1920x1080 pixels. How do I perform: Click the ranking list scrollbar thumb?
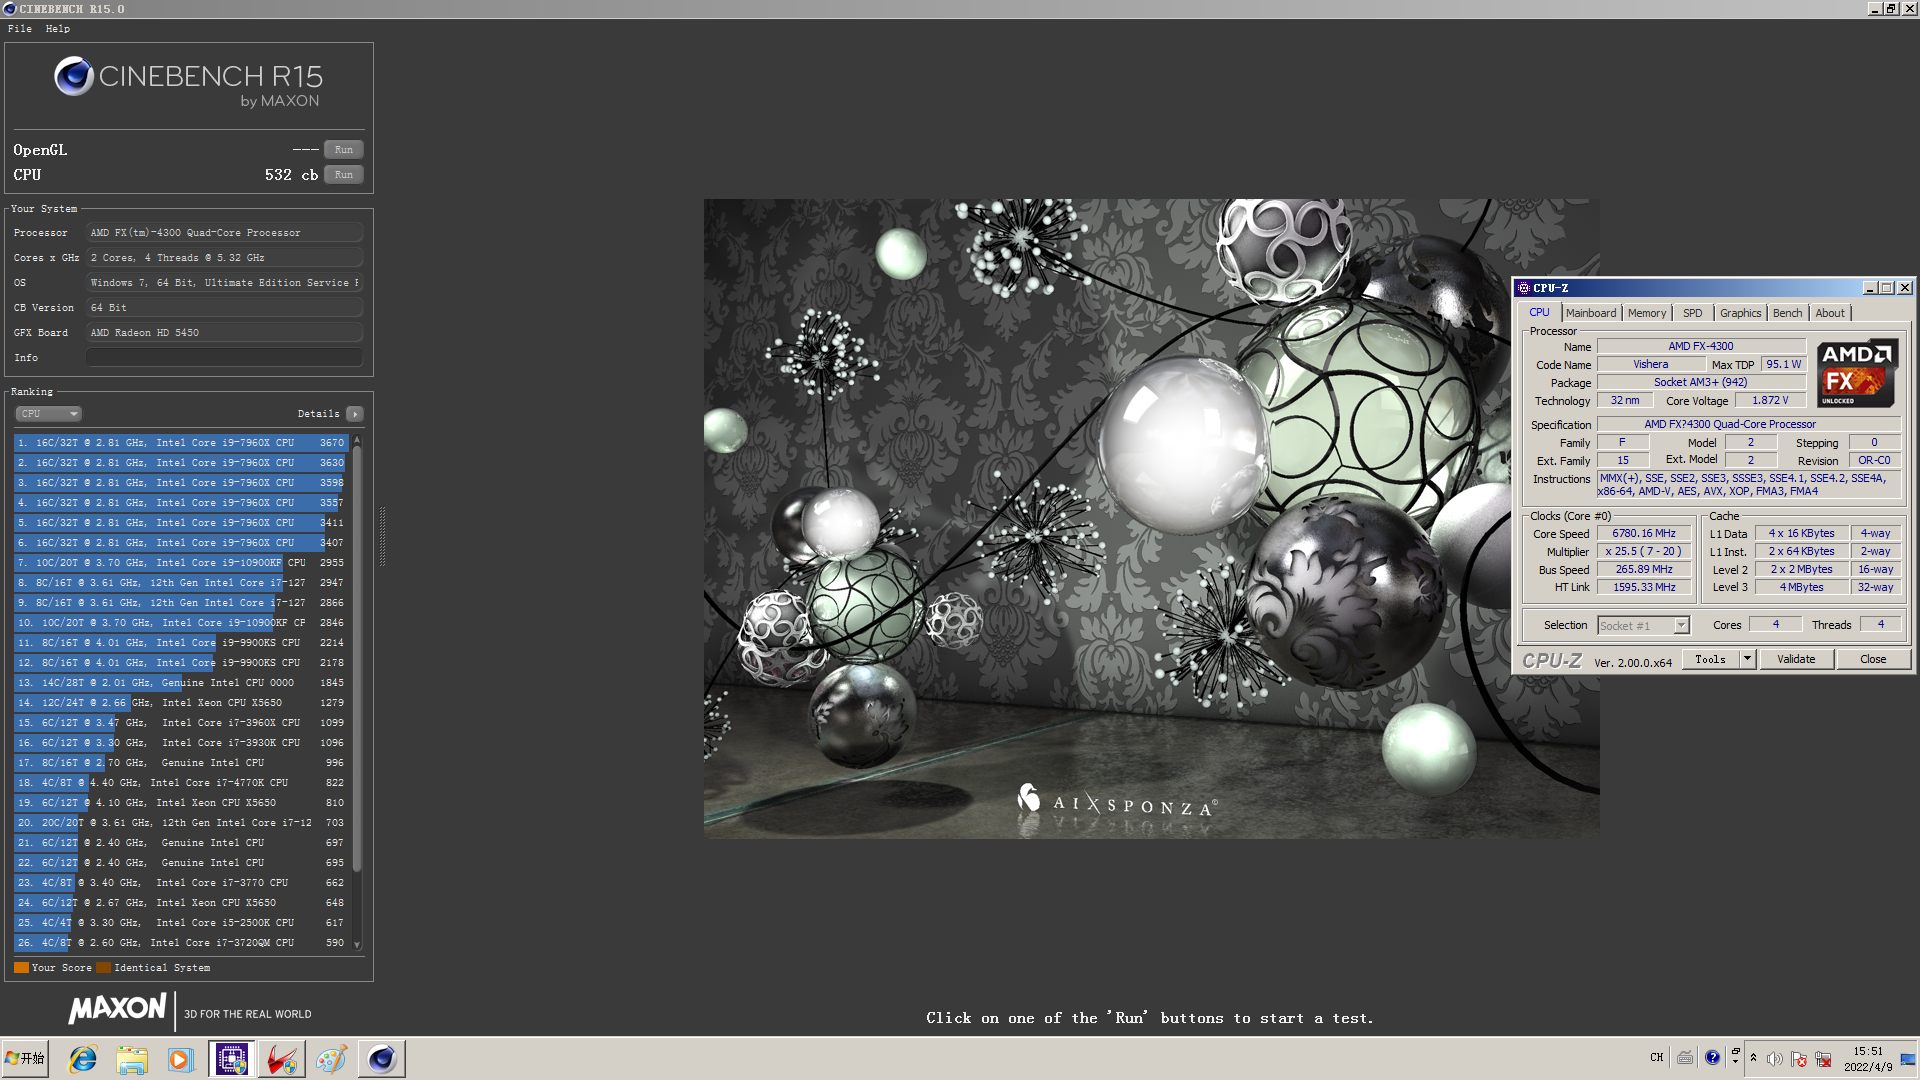(x=357, y=660)
